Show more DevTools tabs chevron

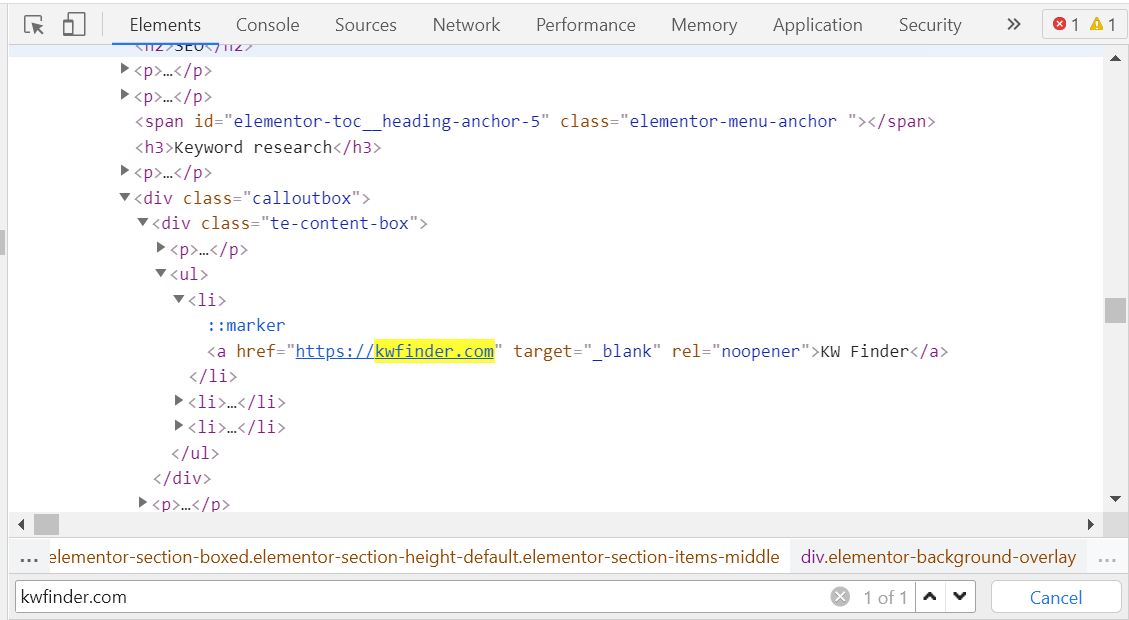1014,24
